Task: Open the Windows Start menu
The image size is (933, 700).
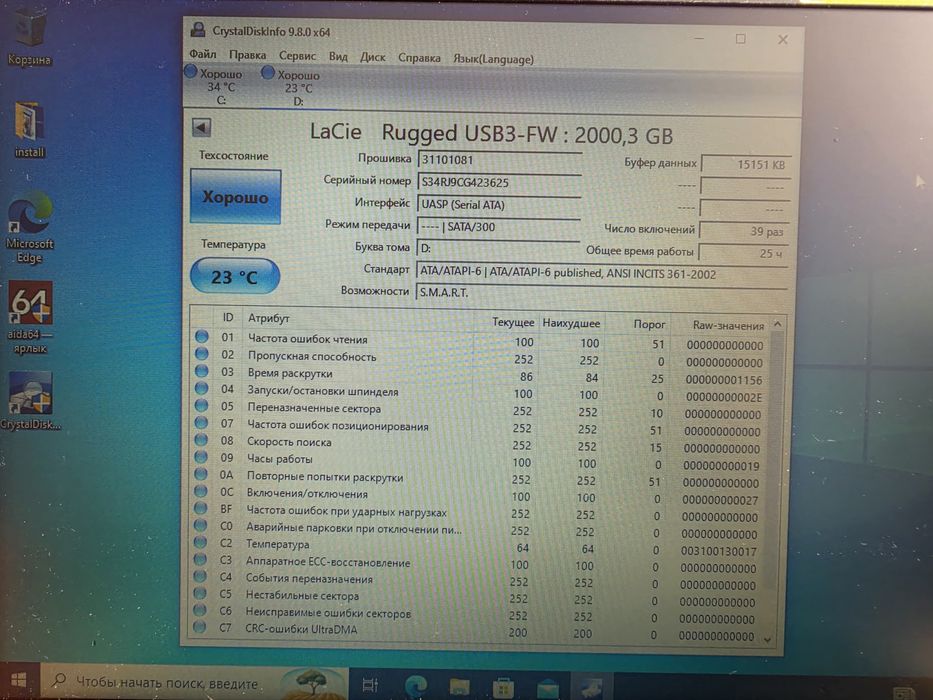Action: (x=18, y=680)
